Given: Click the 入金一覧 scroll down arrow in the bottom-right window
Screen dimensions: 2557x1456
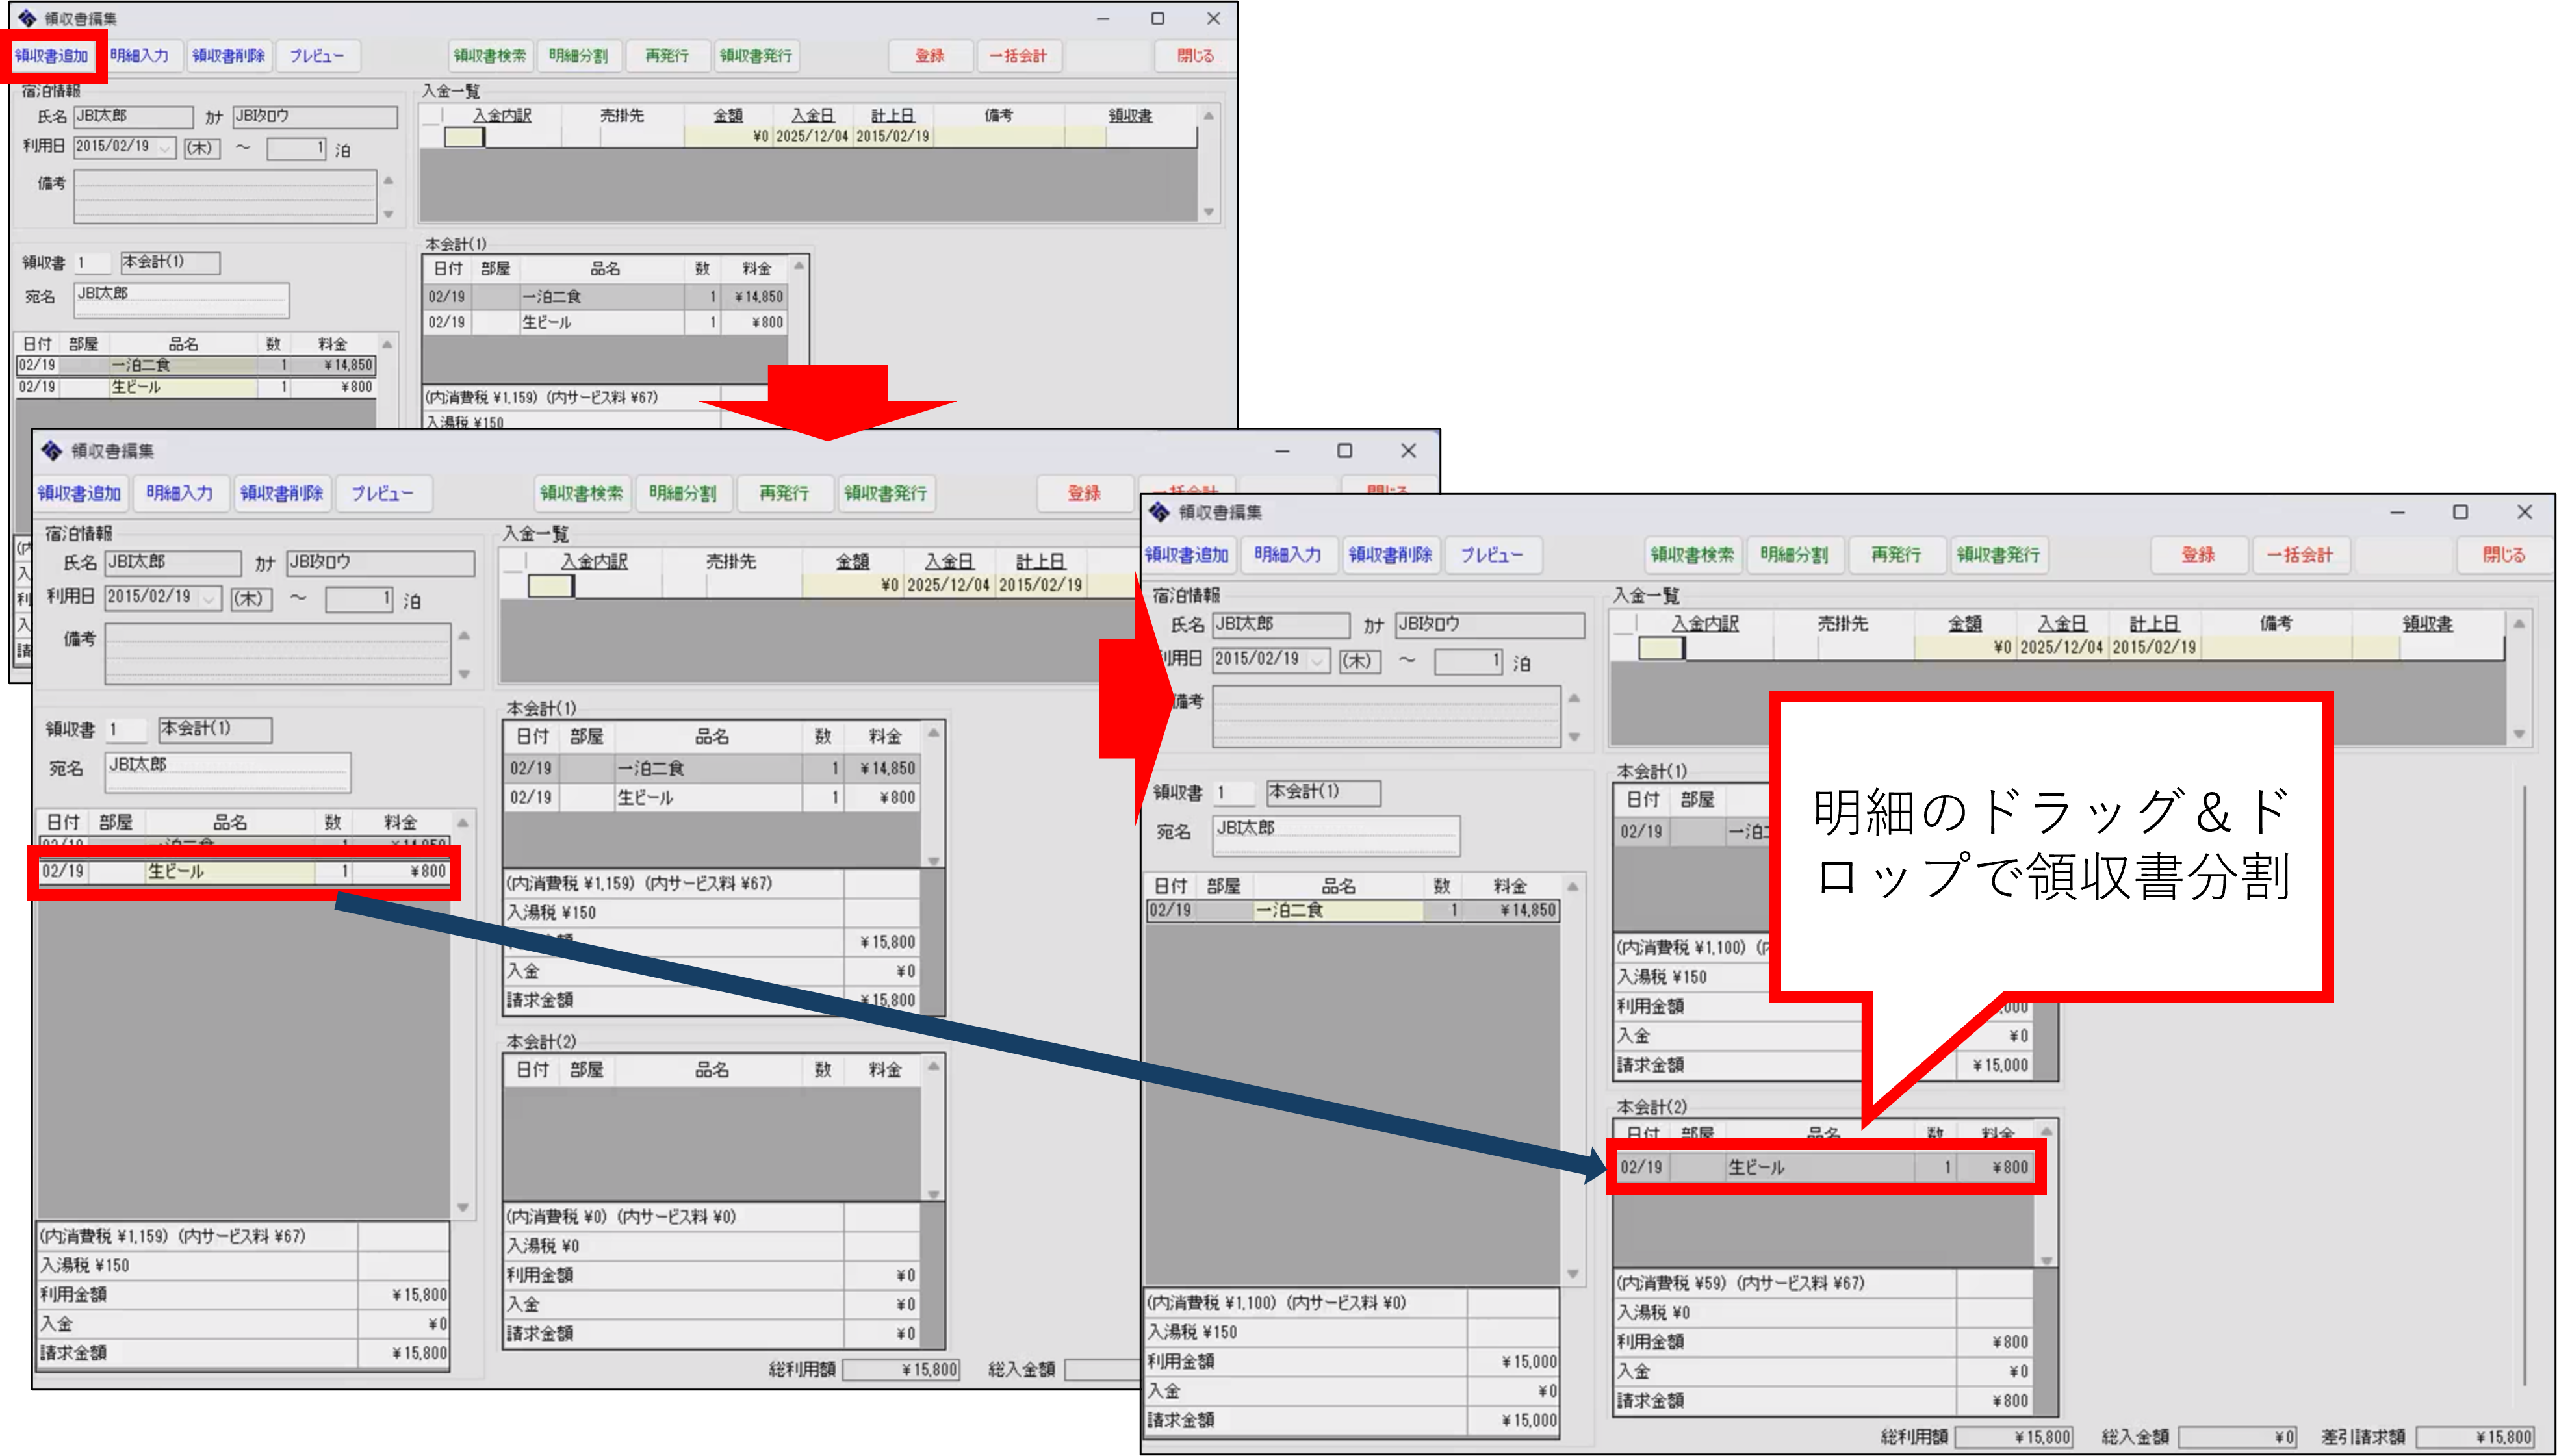Looking at the screenshot, I should click(2519, 734).
